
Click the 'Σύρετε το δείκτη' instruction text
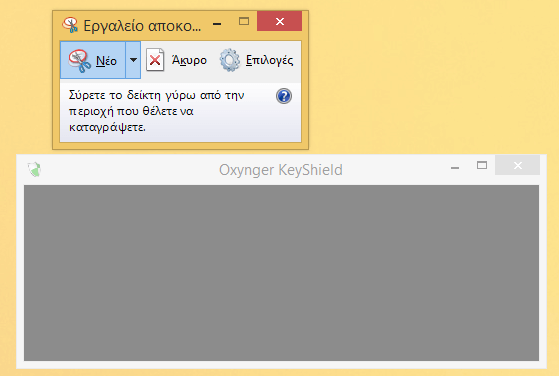[157, 111]
